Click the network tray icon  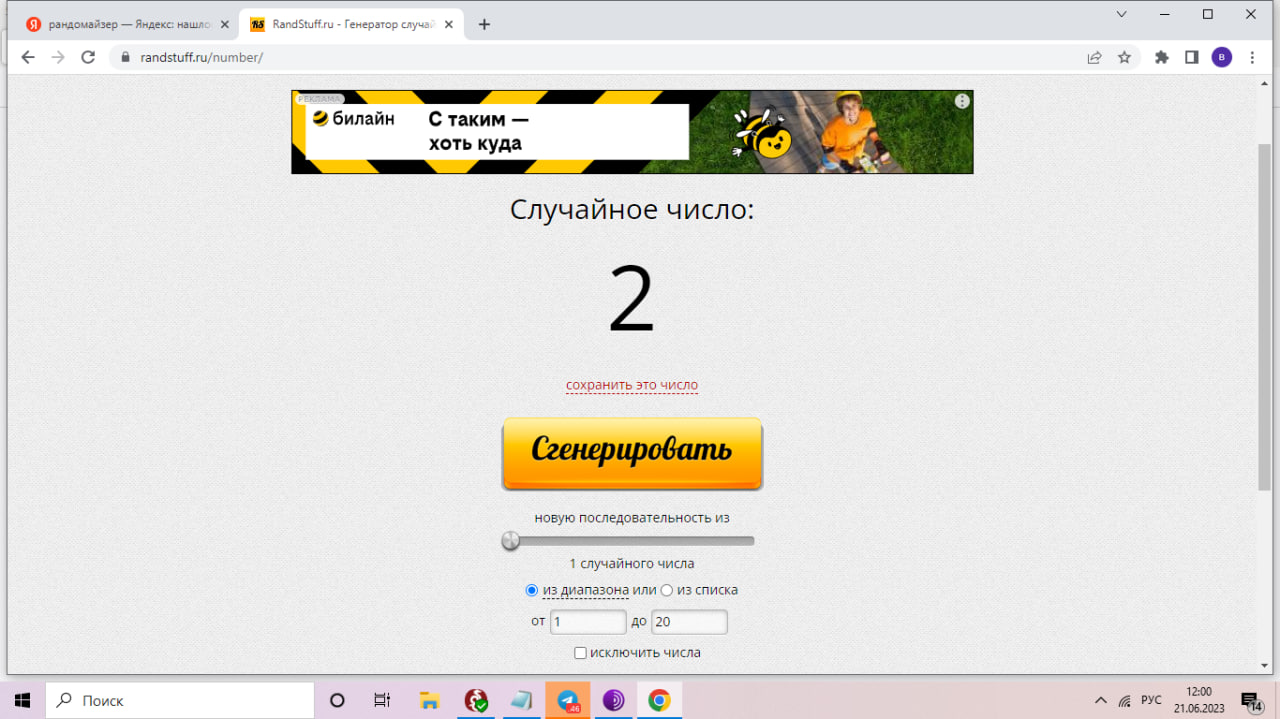coord(1125,700)
